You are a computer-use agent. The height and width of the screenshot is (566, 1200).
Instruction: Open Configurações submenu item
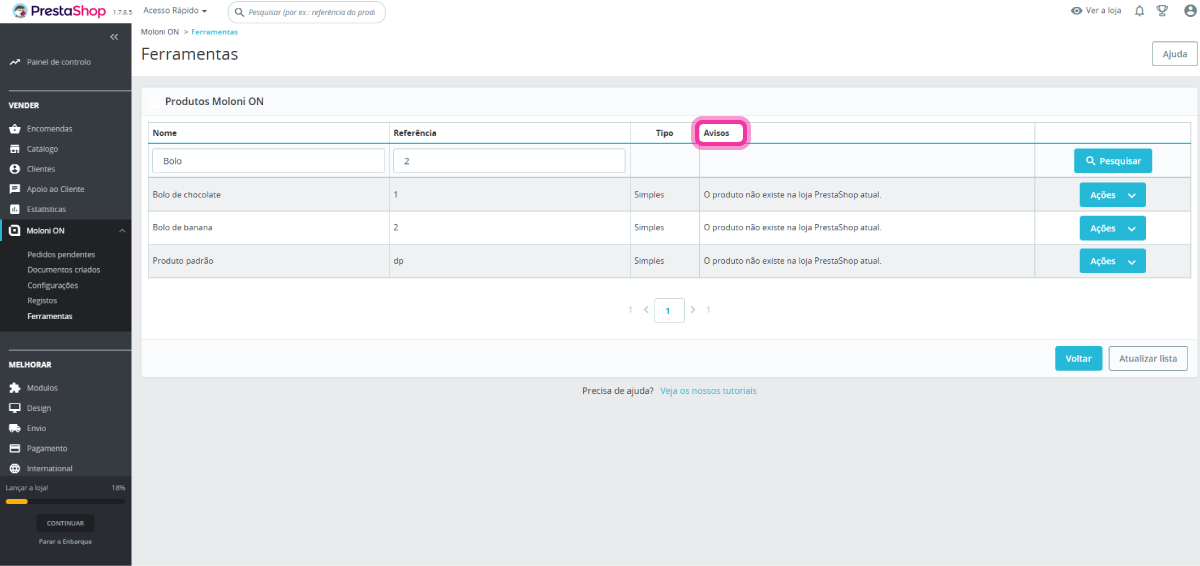[x=53, y=285]
